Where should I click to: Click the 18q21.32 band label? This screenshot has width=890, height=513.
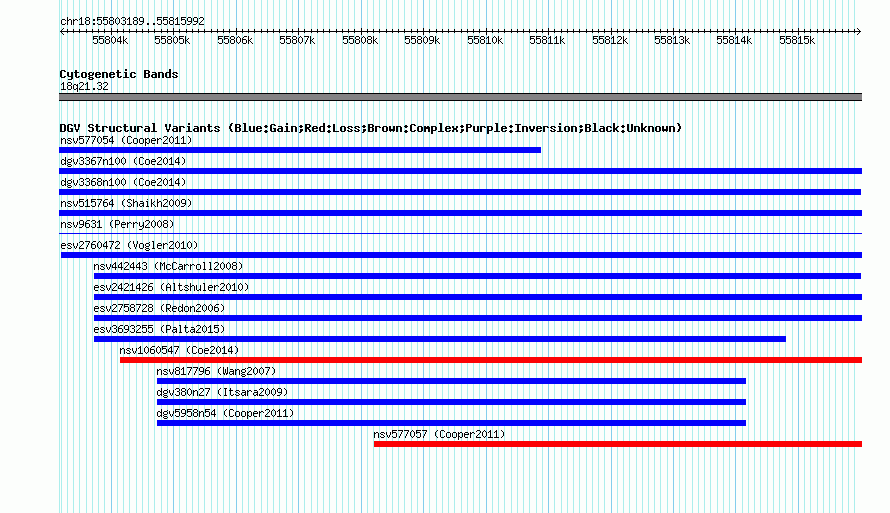click(84, 86)
